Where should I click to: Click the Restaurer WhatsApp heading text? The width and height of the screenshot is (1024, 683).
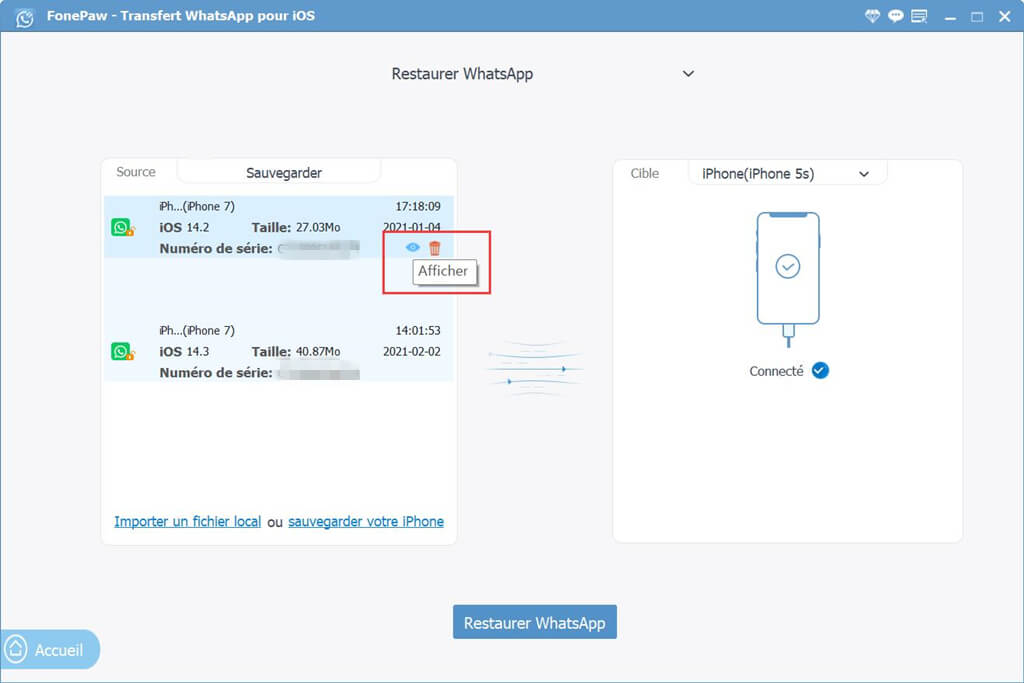pyautogui.click(x=462, y=74)
